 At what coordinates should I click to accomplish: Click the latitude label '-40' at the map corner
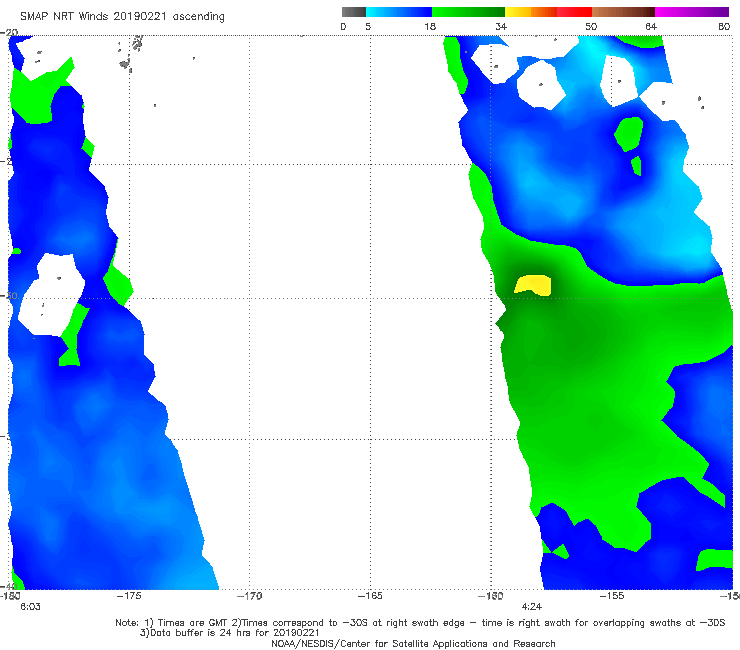(x=9, y=587)
